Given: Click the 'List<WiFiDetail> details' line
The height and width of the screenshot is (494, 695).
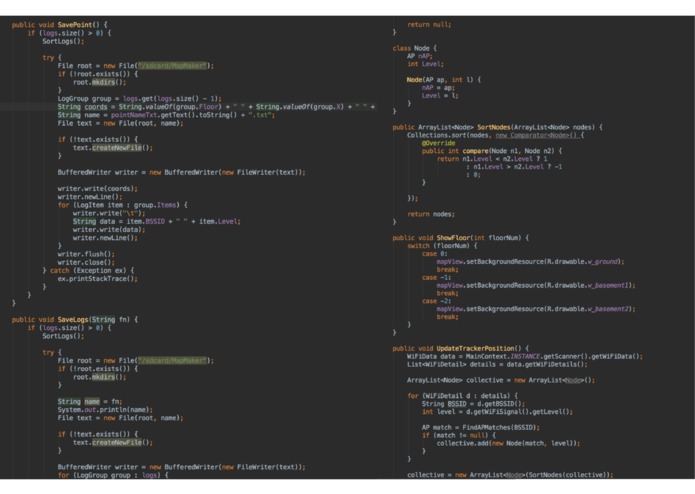Looking at the screenshot, I should pos(497,365).
